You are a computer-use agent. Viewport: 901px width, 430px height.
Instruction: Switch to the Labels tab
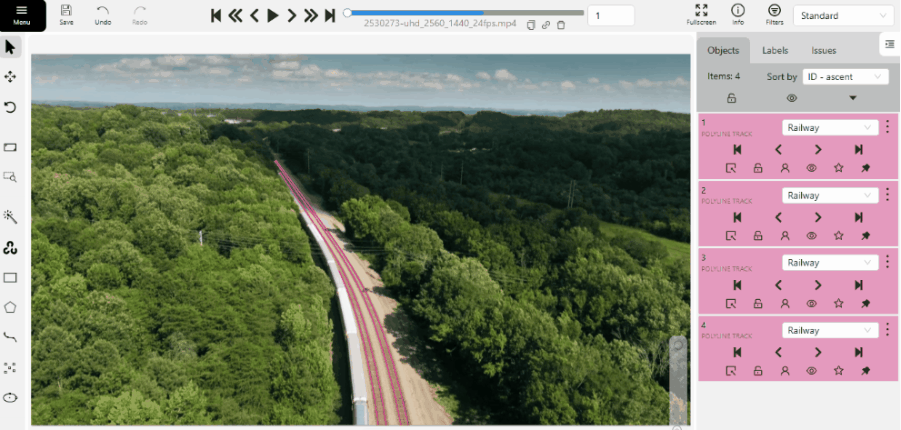click(775, 51)
